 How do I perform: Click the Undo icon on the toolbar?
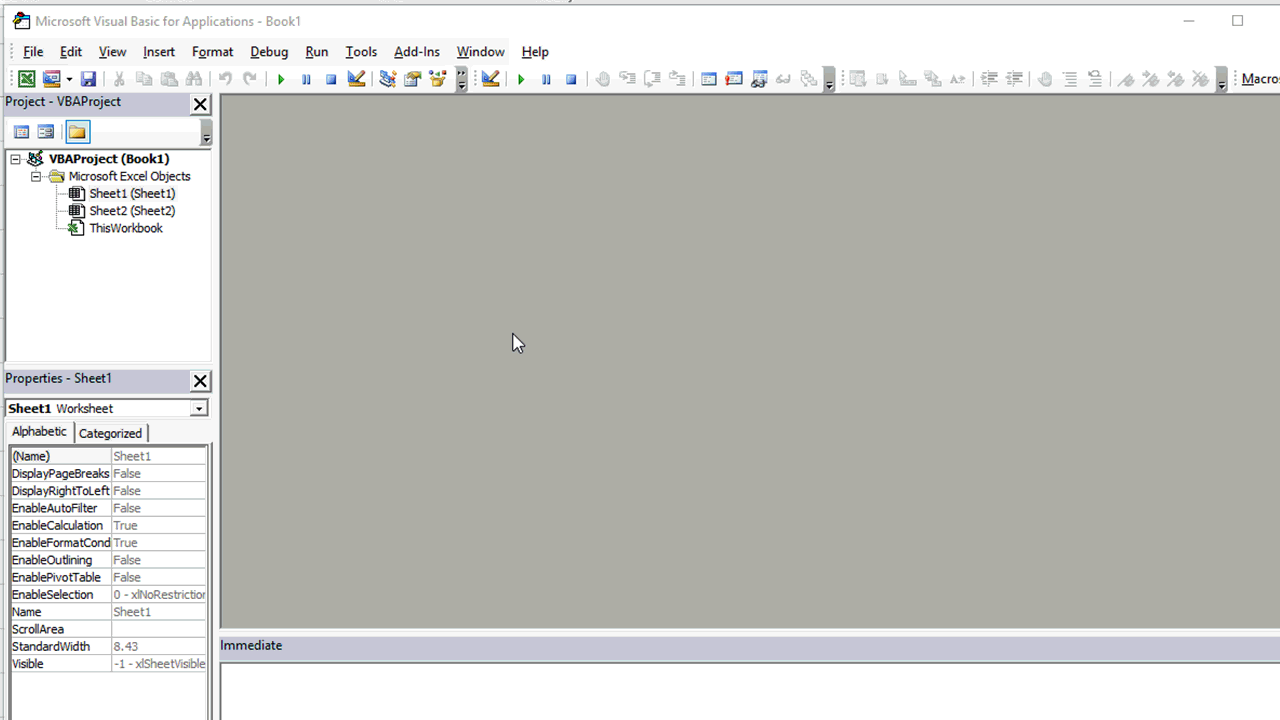tap(225, 78)
